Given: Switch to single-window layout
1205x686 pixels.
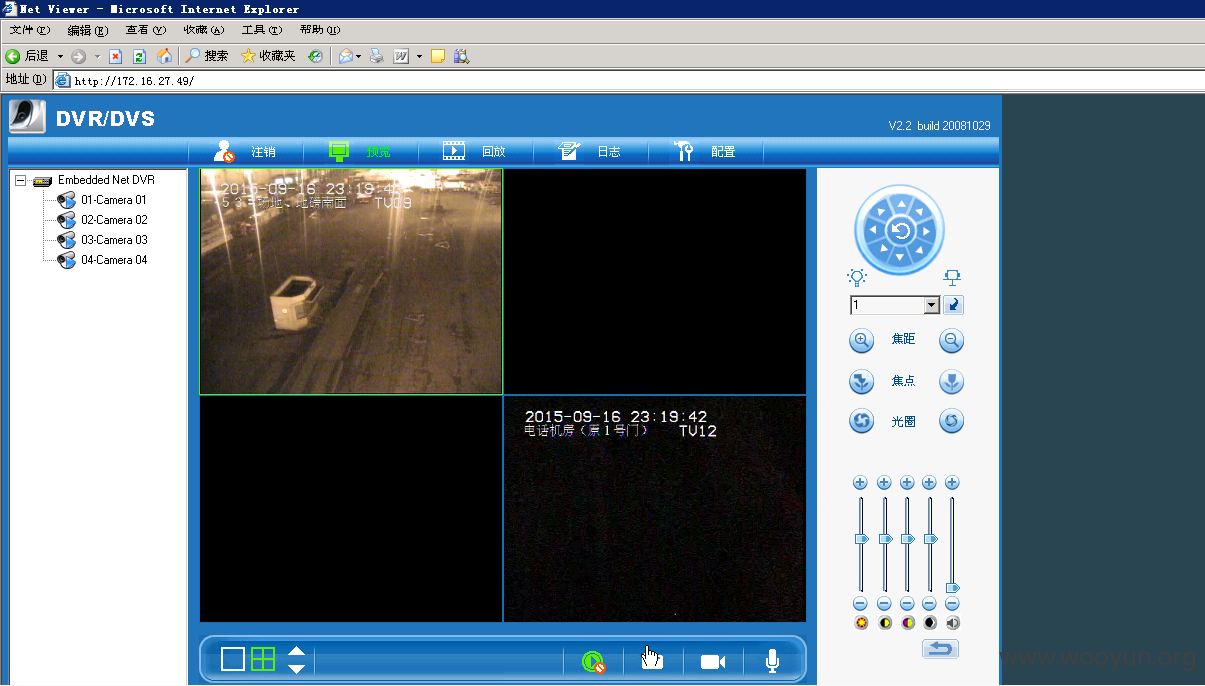Looking at the screenshot, I should tap(233, 659).
